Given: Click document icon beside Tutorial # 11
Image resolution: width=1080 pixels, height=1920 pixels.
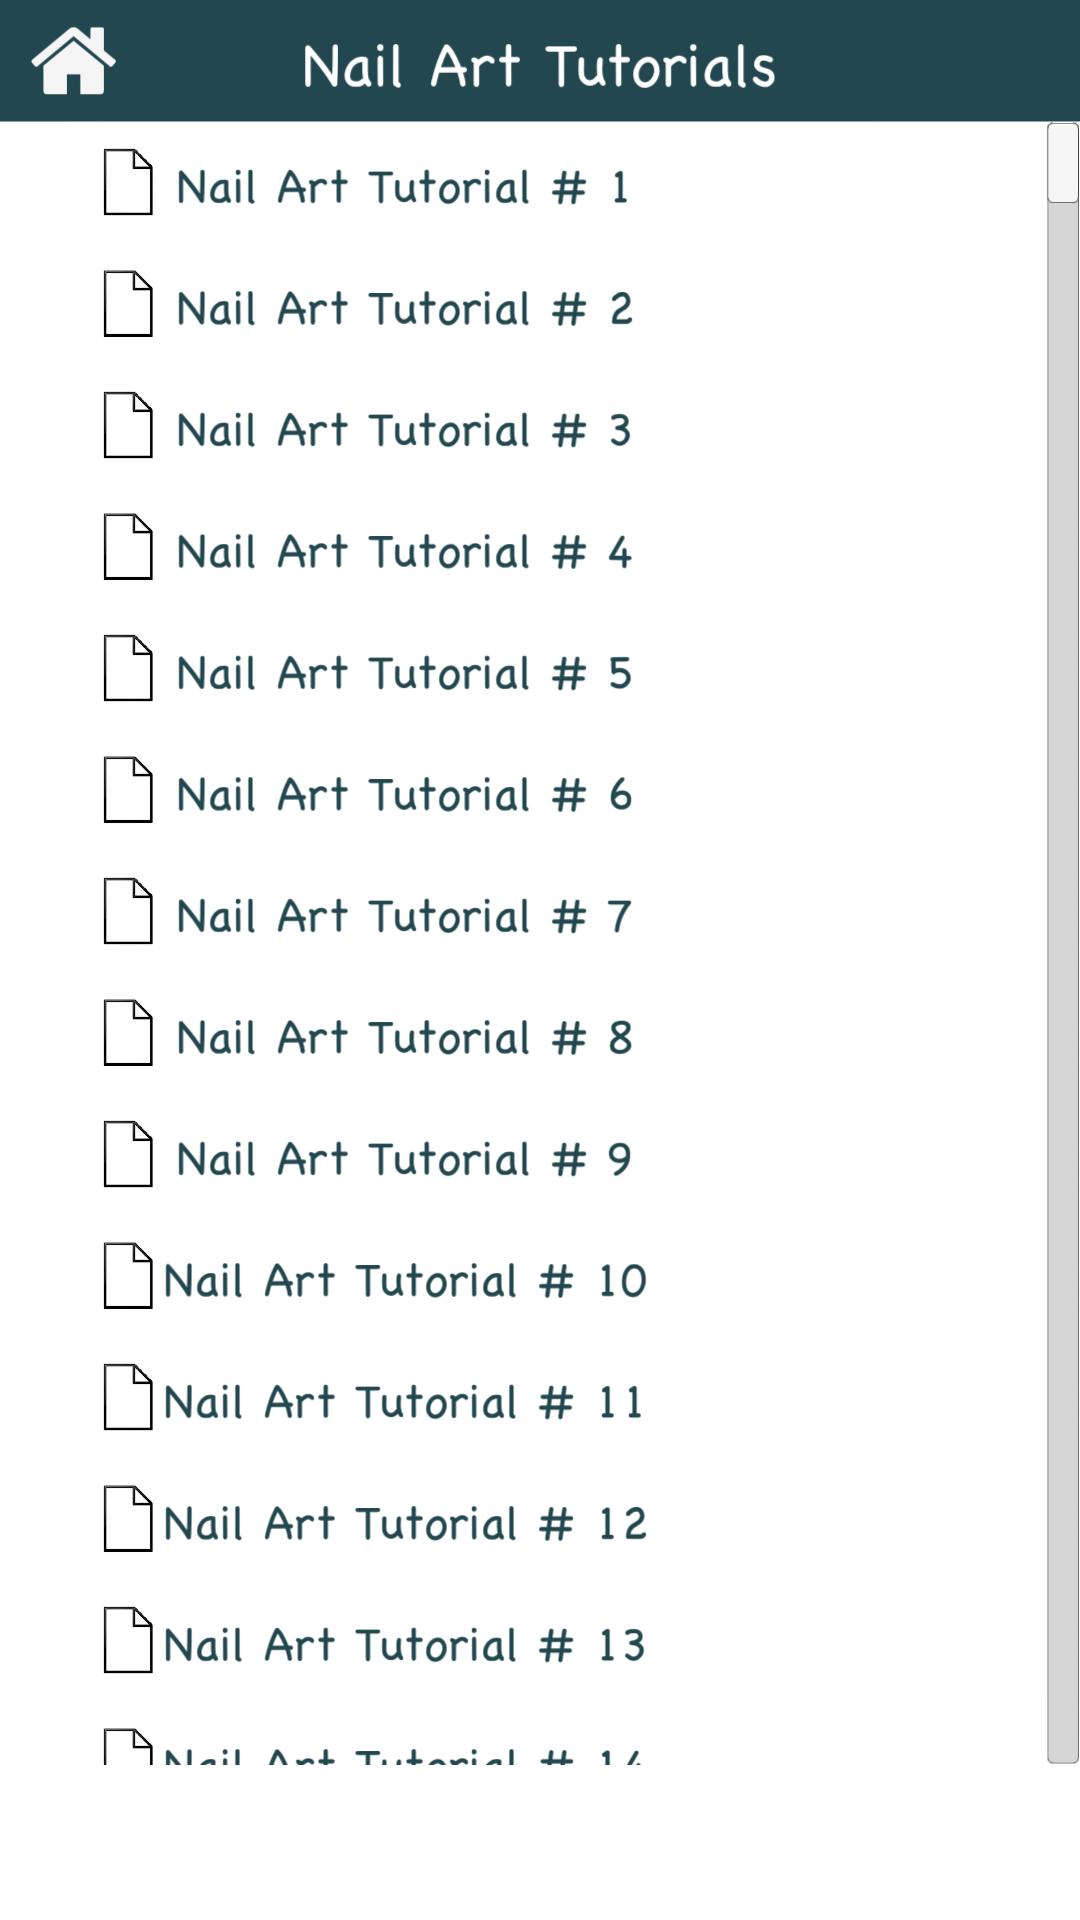Looking at the screenshot, I should 128,1397.
